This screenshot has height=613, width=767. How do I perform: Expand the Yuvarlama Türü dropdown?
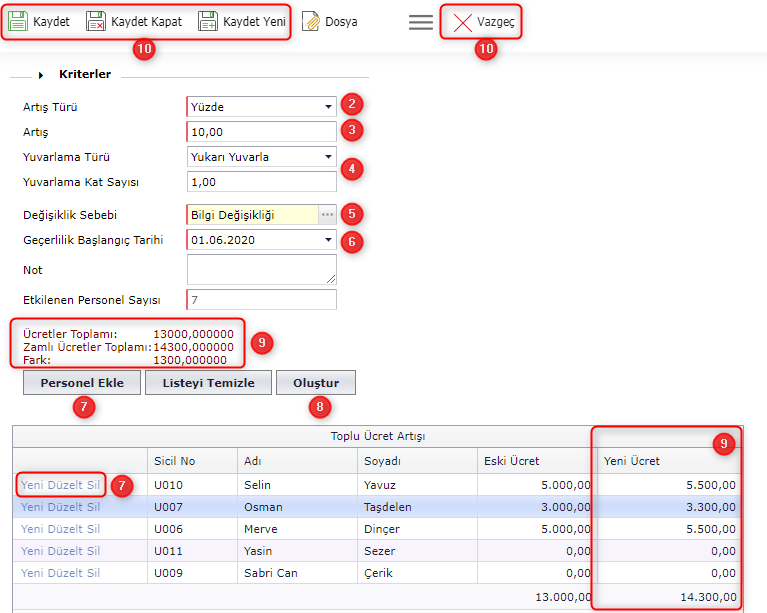click(328, 157)
